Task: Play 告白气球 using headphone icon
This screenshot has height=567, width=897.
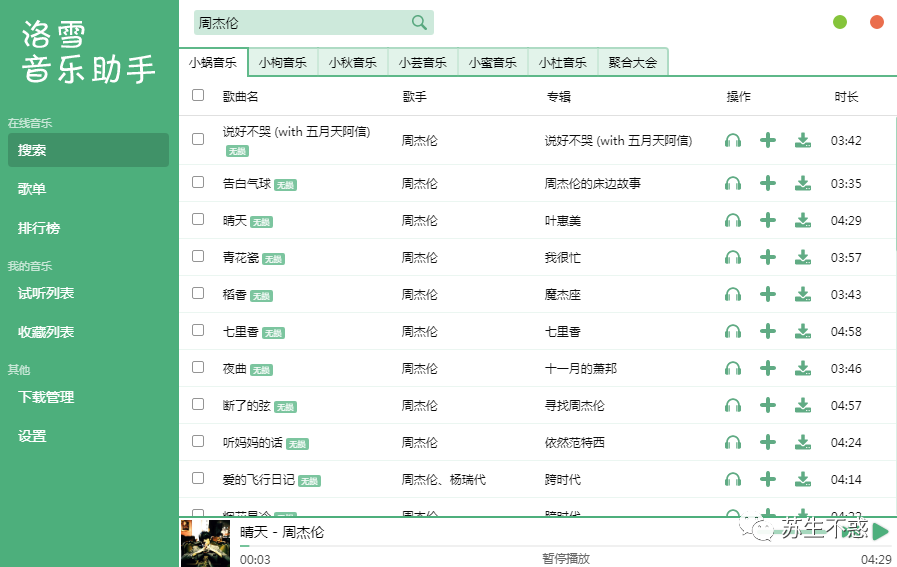Action: (733, 183)
